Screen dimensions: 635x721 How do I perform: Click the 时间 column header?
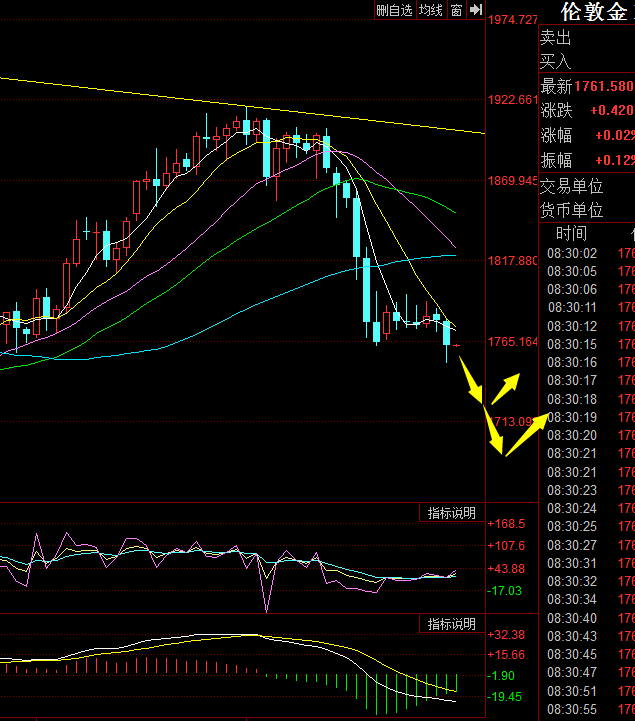tap(572, 234)
